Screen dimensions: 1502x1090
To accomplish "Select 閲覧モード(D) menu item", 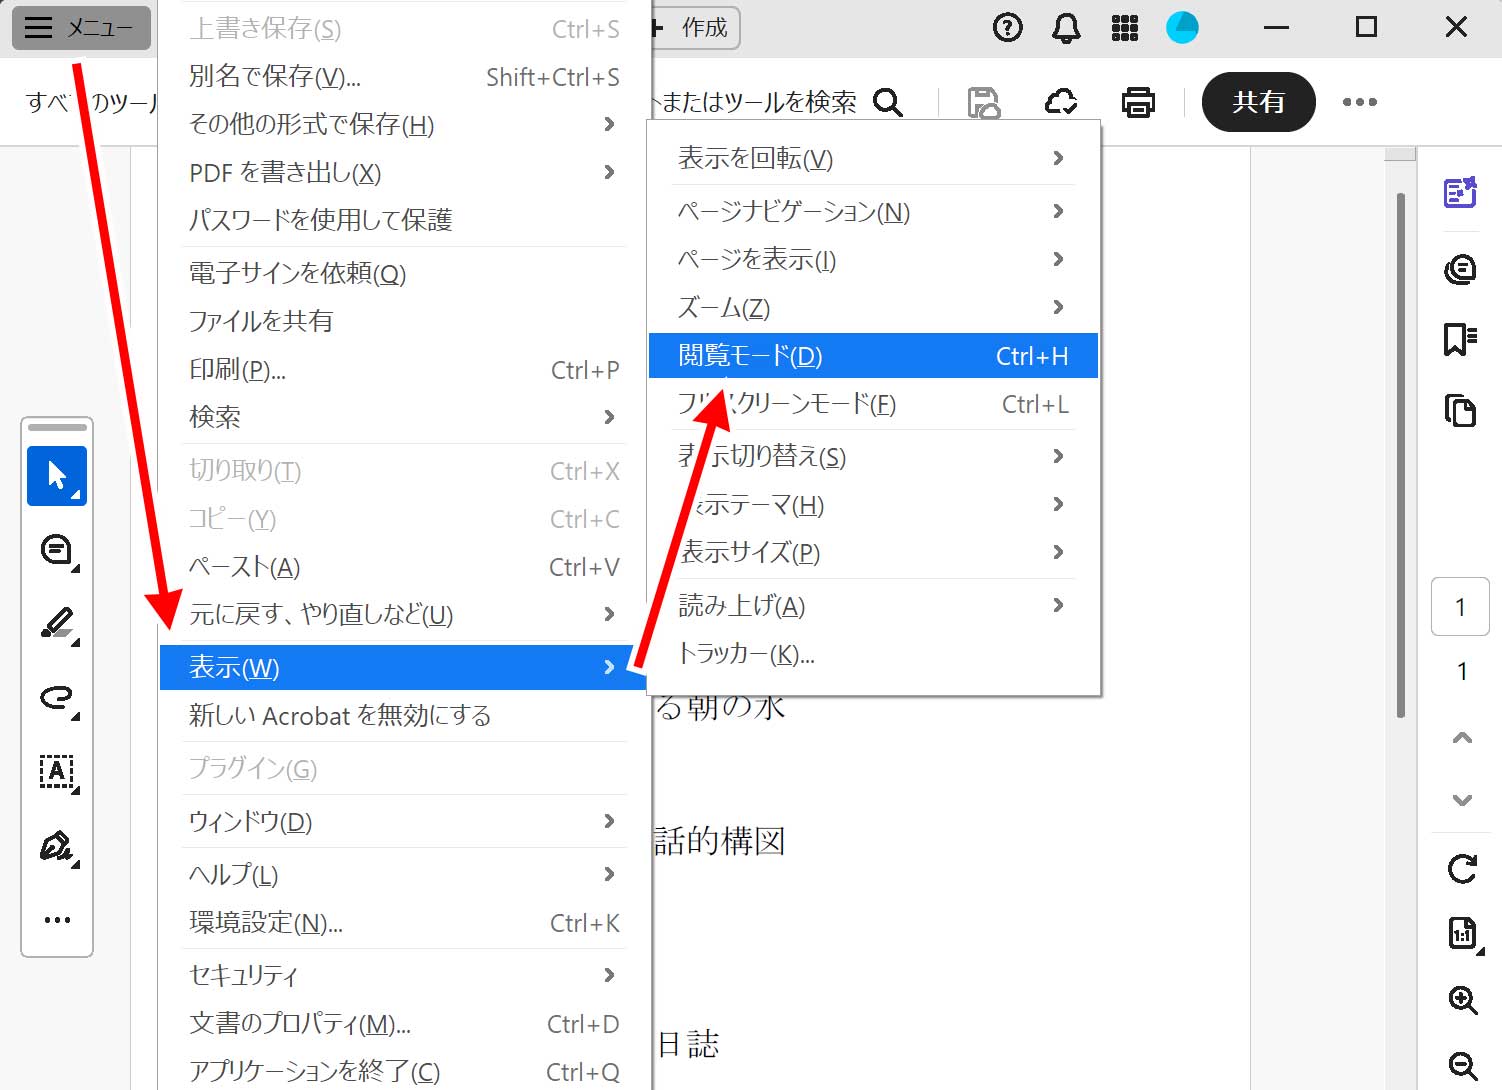I will click(x=873, y=356).
